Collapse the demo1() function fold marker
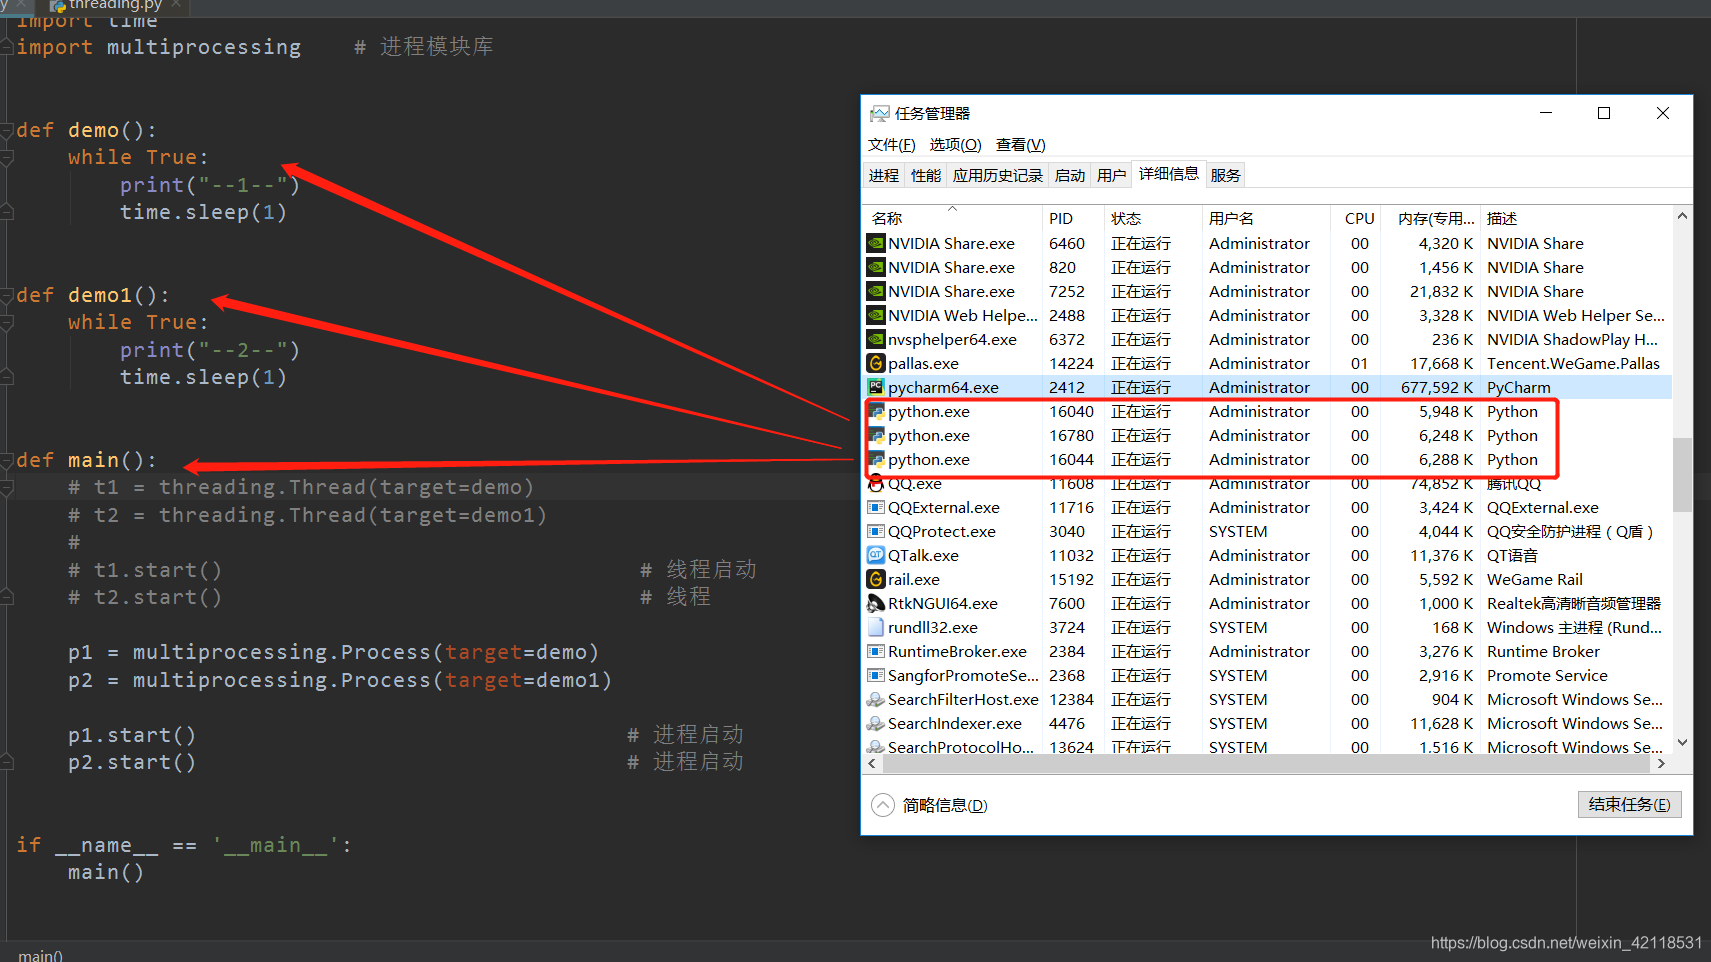 [x=7, y=295]
